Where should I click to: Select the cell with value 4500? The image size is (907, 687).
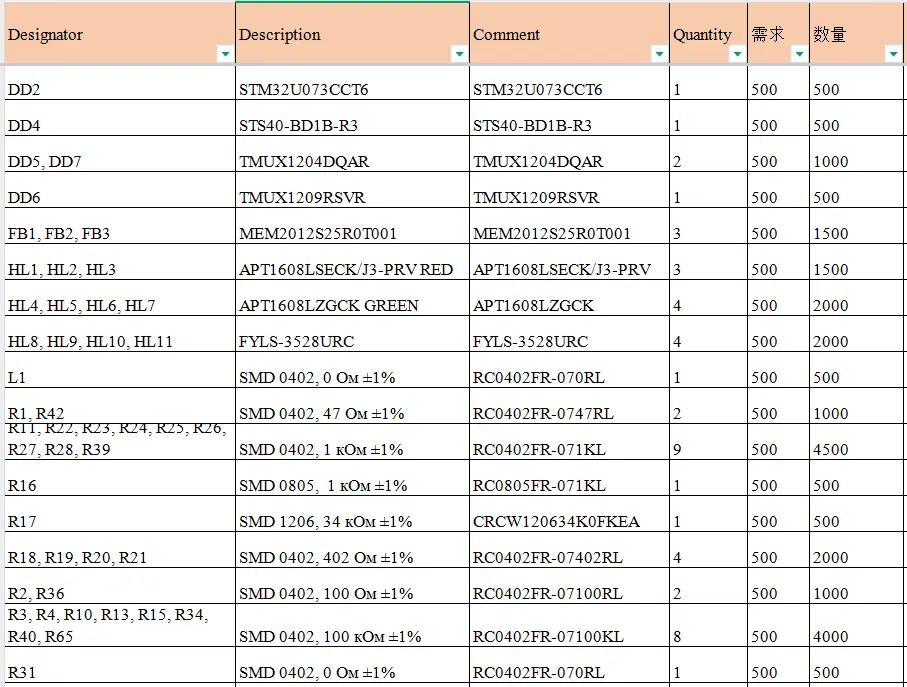(x=856, y=450)
